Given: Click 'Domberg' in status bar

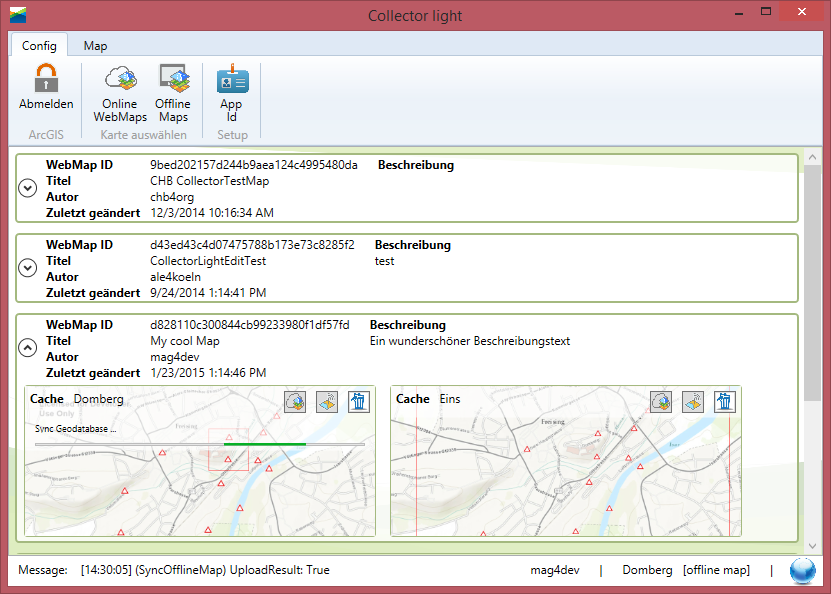Looking at the screenshot, I should pos(647,570).
